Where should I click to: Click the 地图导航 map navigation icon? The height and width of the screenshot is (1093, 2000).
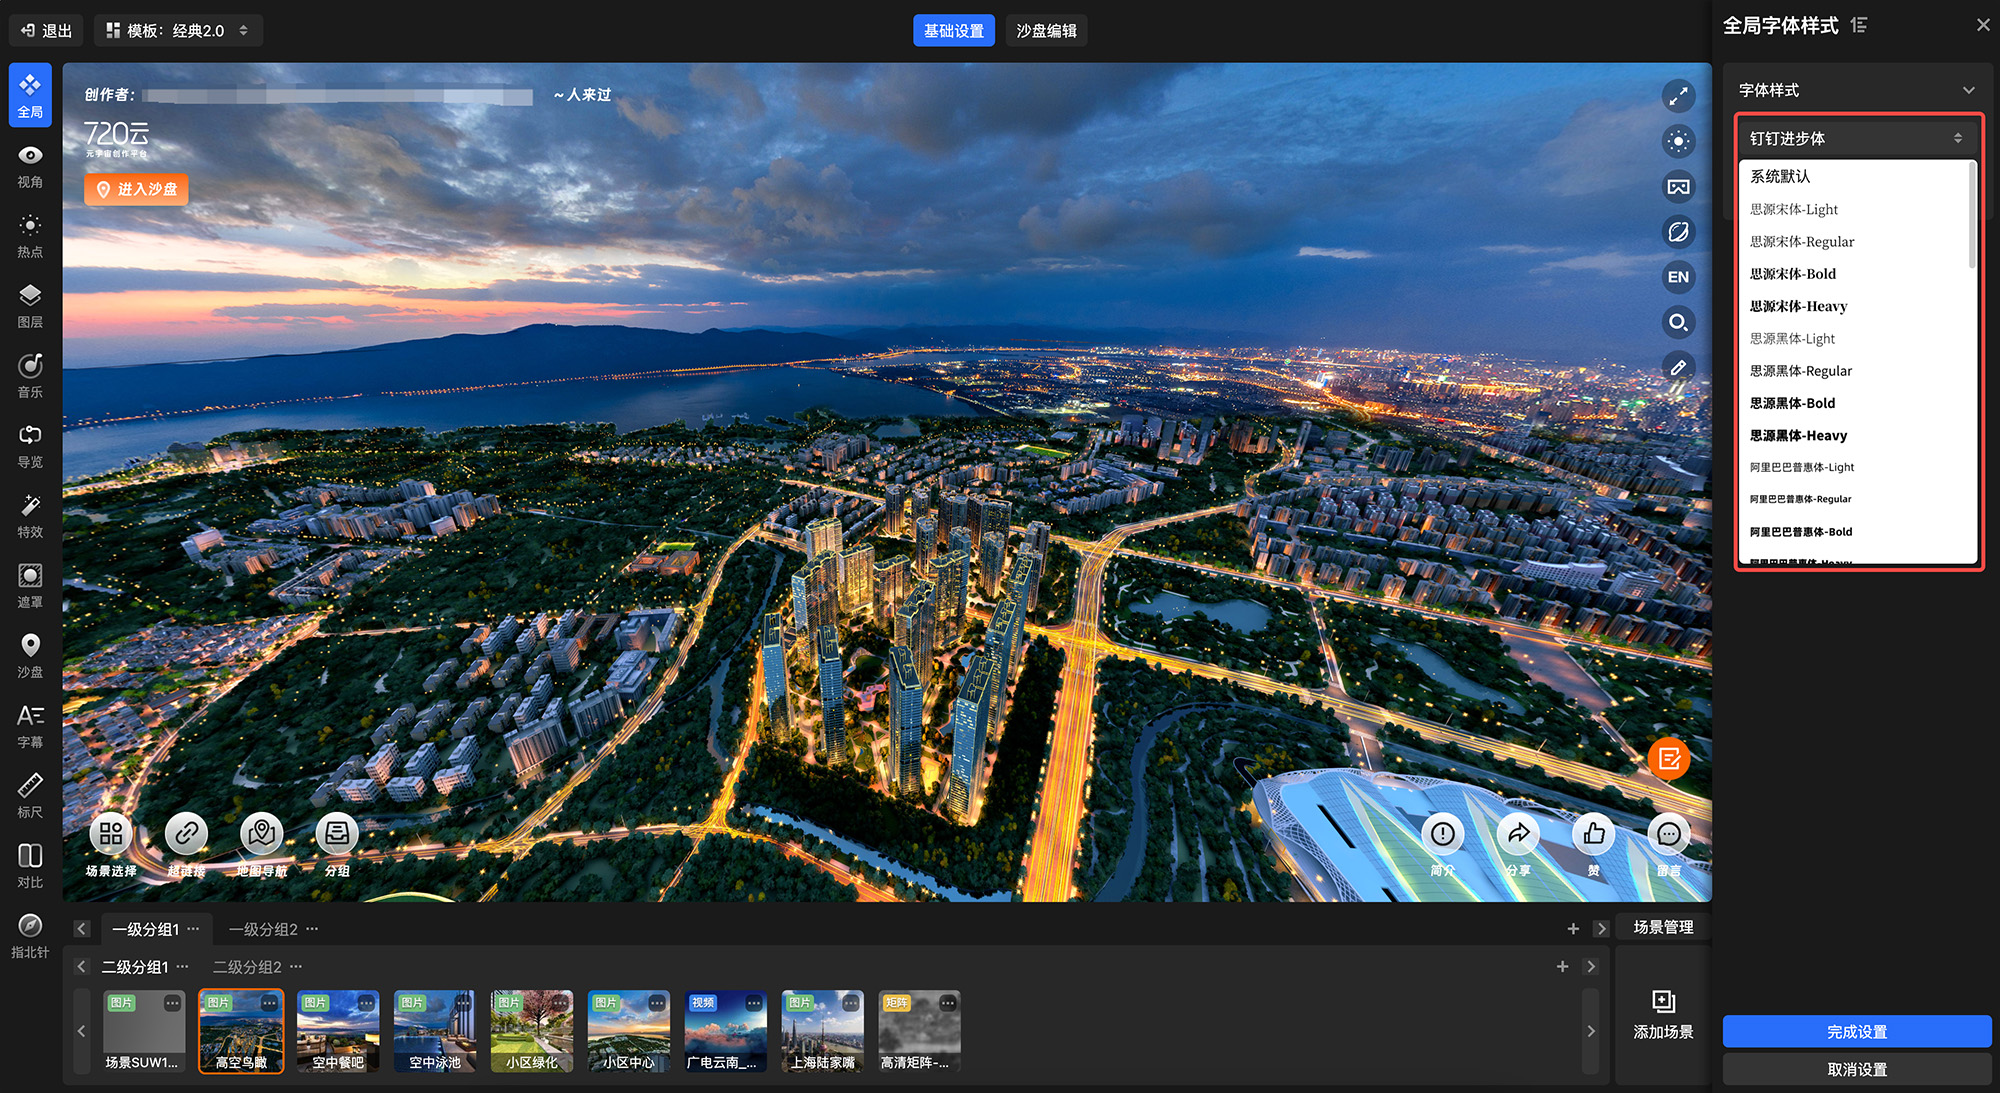(261, 834)
